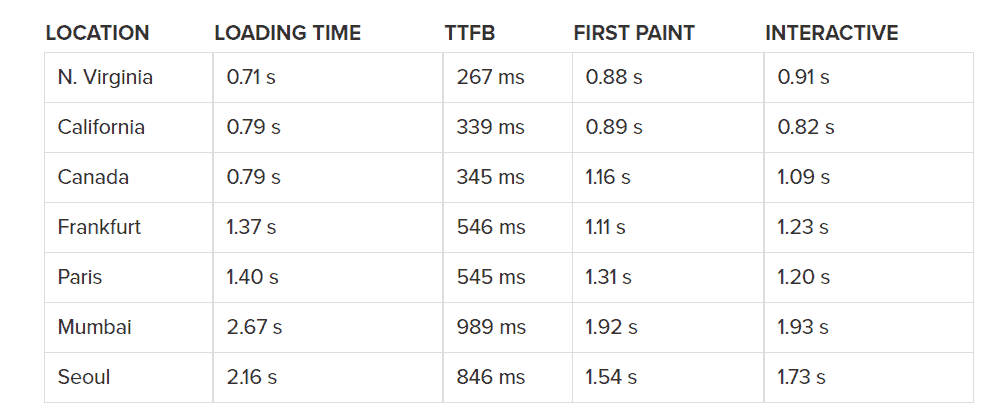The height and width of the screenshot is (412, 993).
Task: Click the TTFB column header
Action: [470, 33]
